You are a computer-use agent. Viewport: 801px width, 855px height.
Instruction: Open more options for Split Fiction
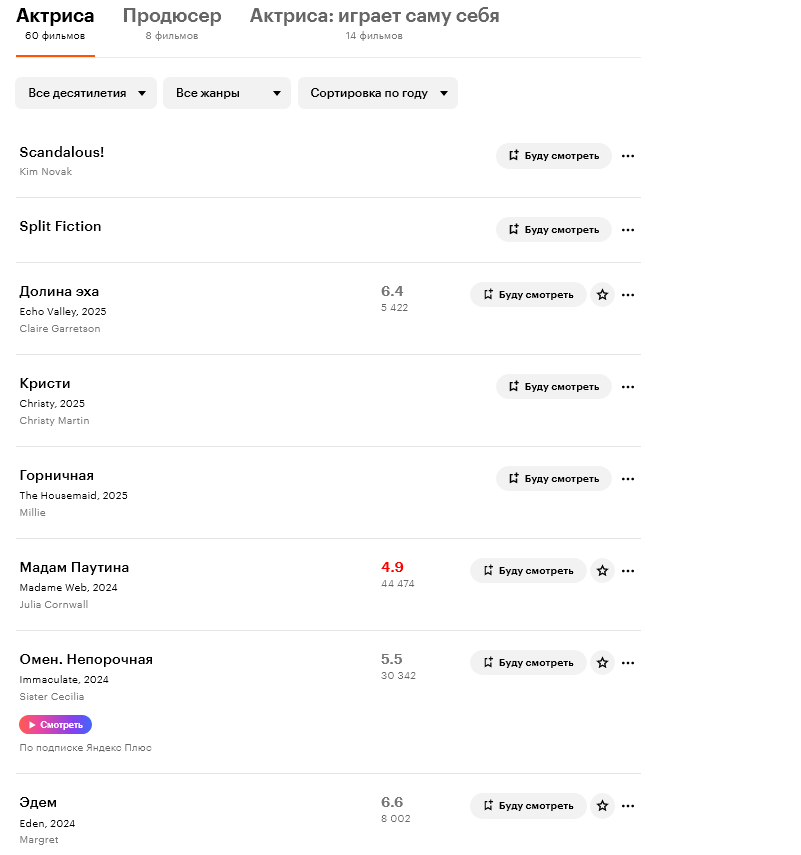(x=628, y=230)
